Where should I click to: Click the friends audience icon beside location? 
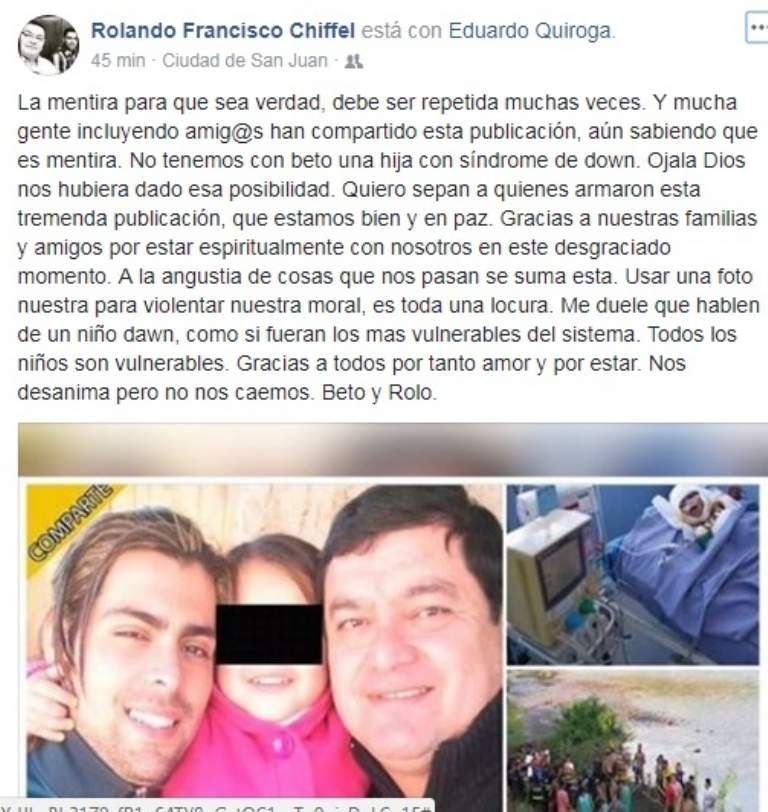354,62
